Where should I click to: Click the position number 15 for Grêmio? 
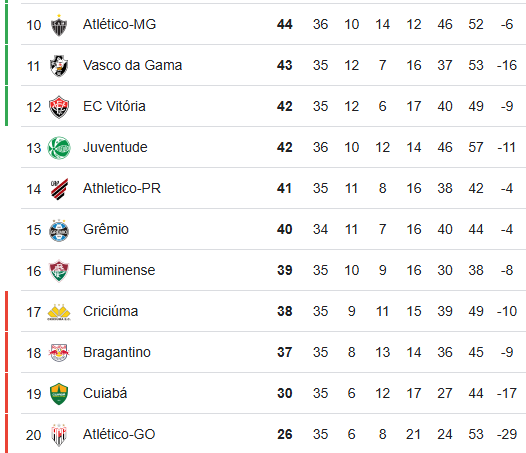[34, 230]
